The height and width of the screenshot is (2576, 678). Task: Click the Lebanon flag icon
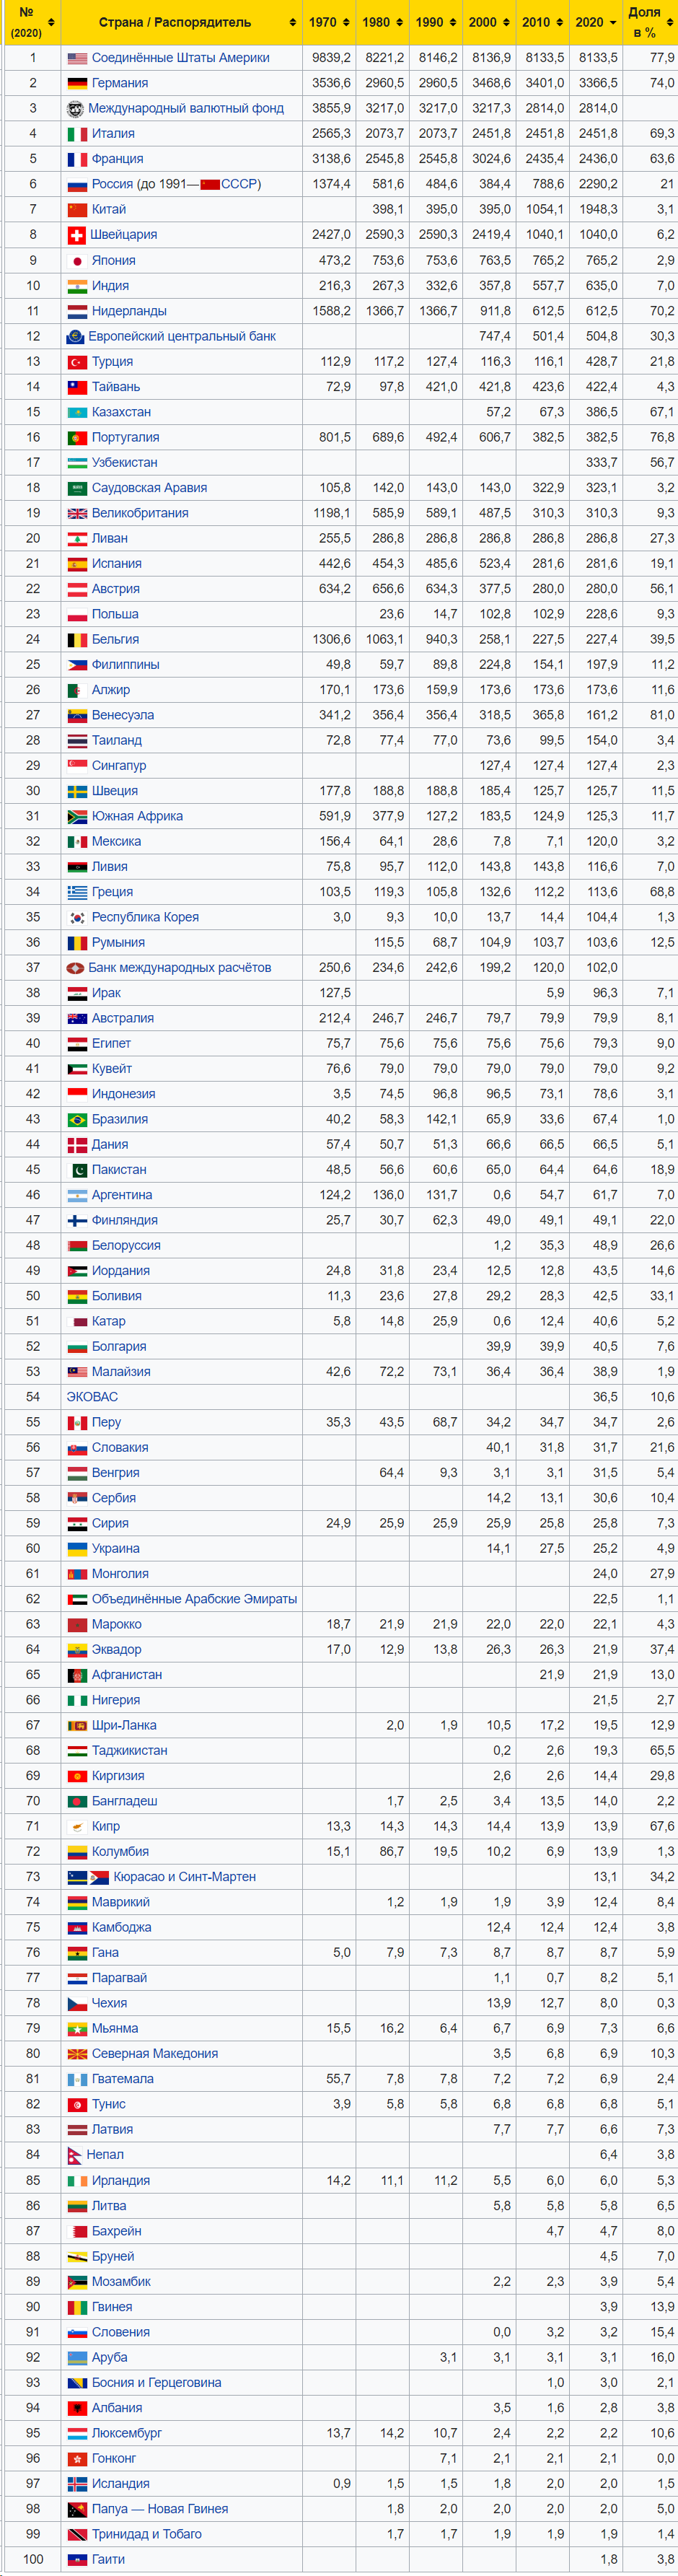[77, 539]
